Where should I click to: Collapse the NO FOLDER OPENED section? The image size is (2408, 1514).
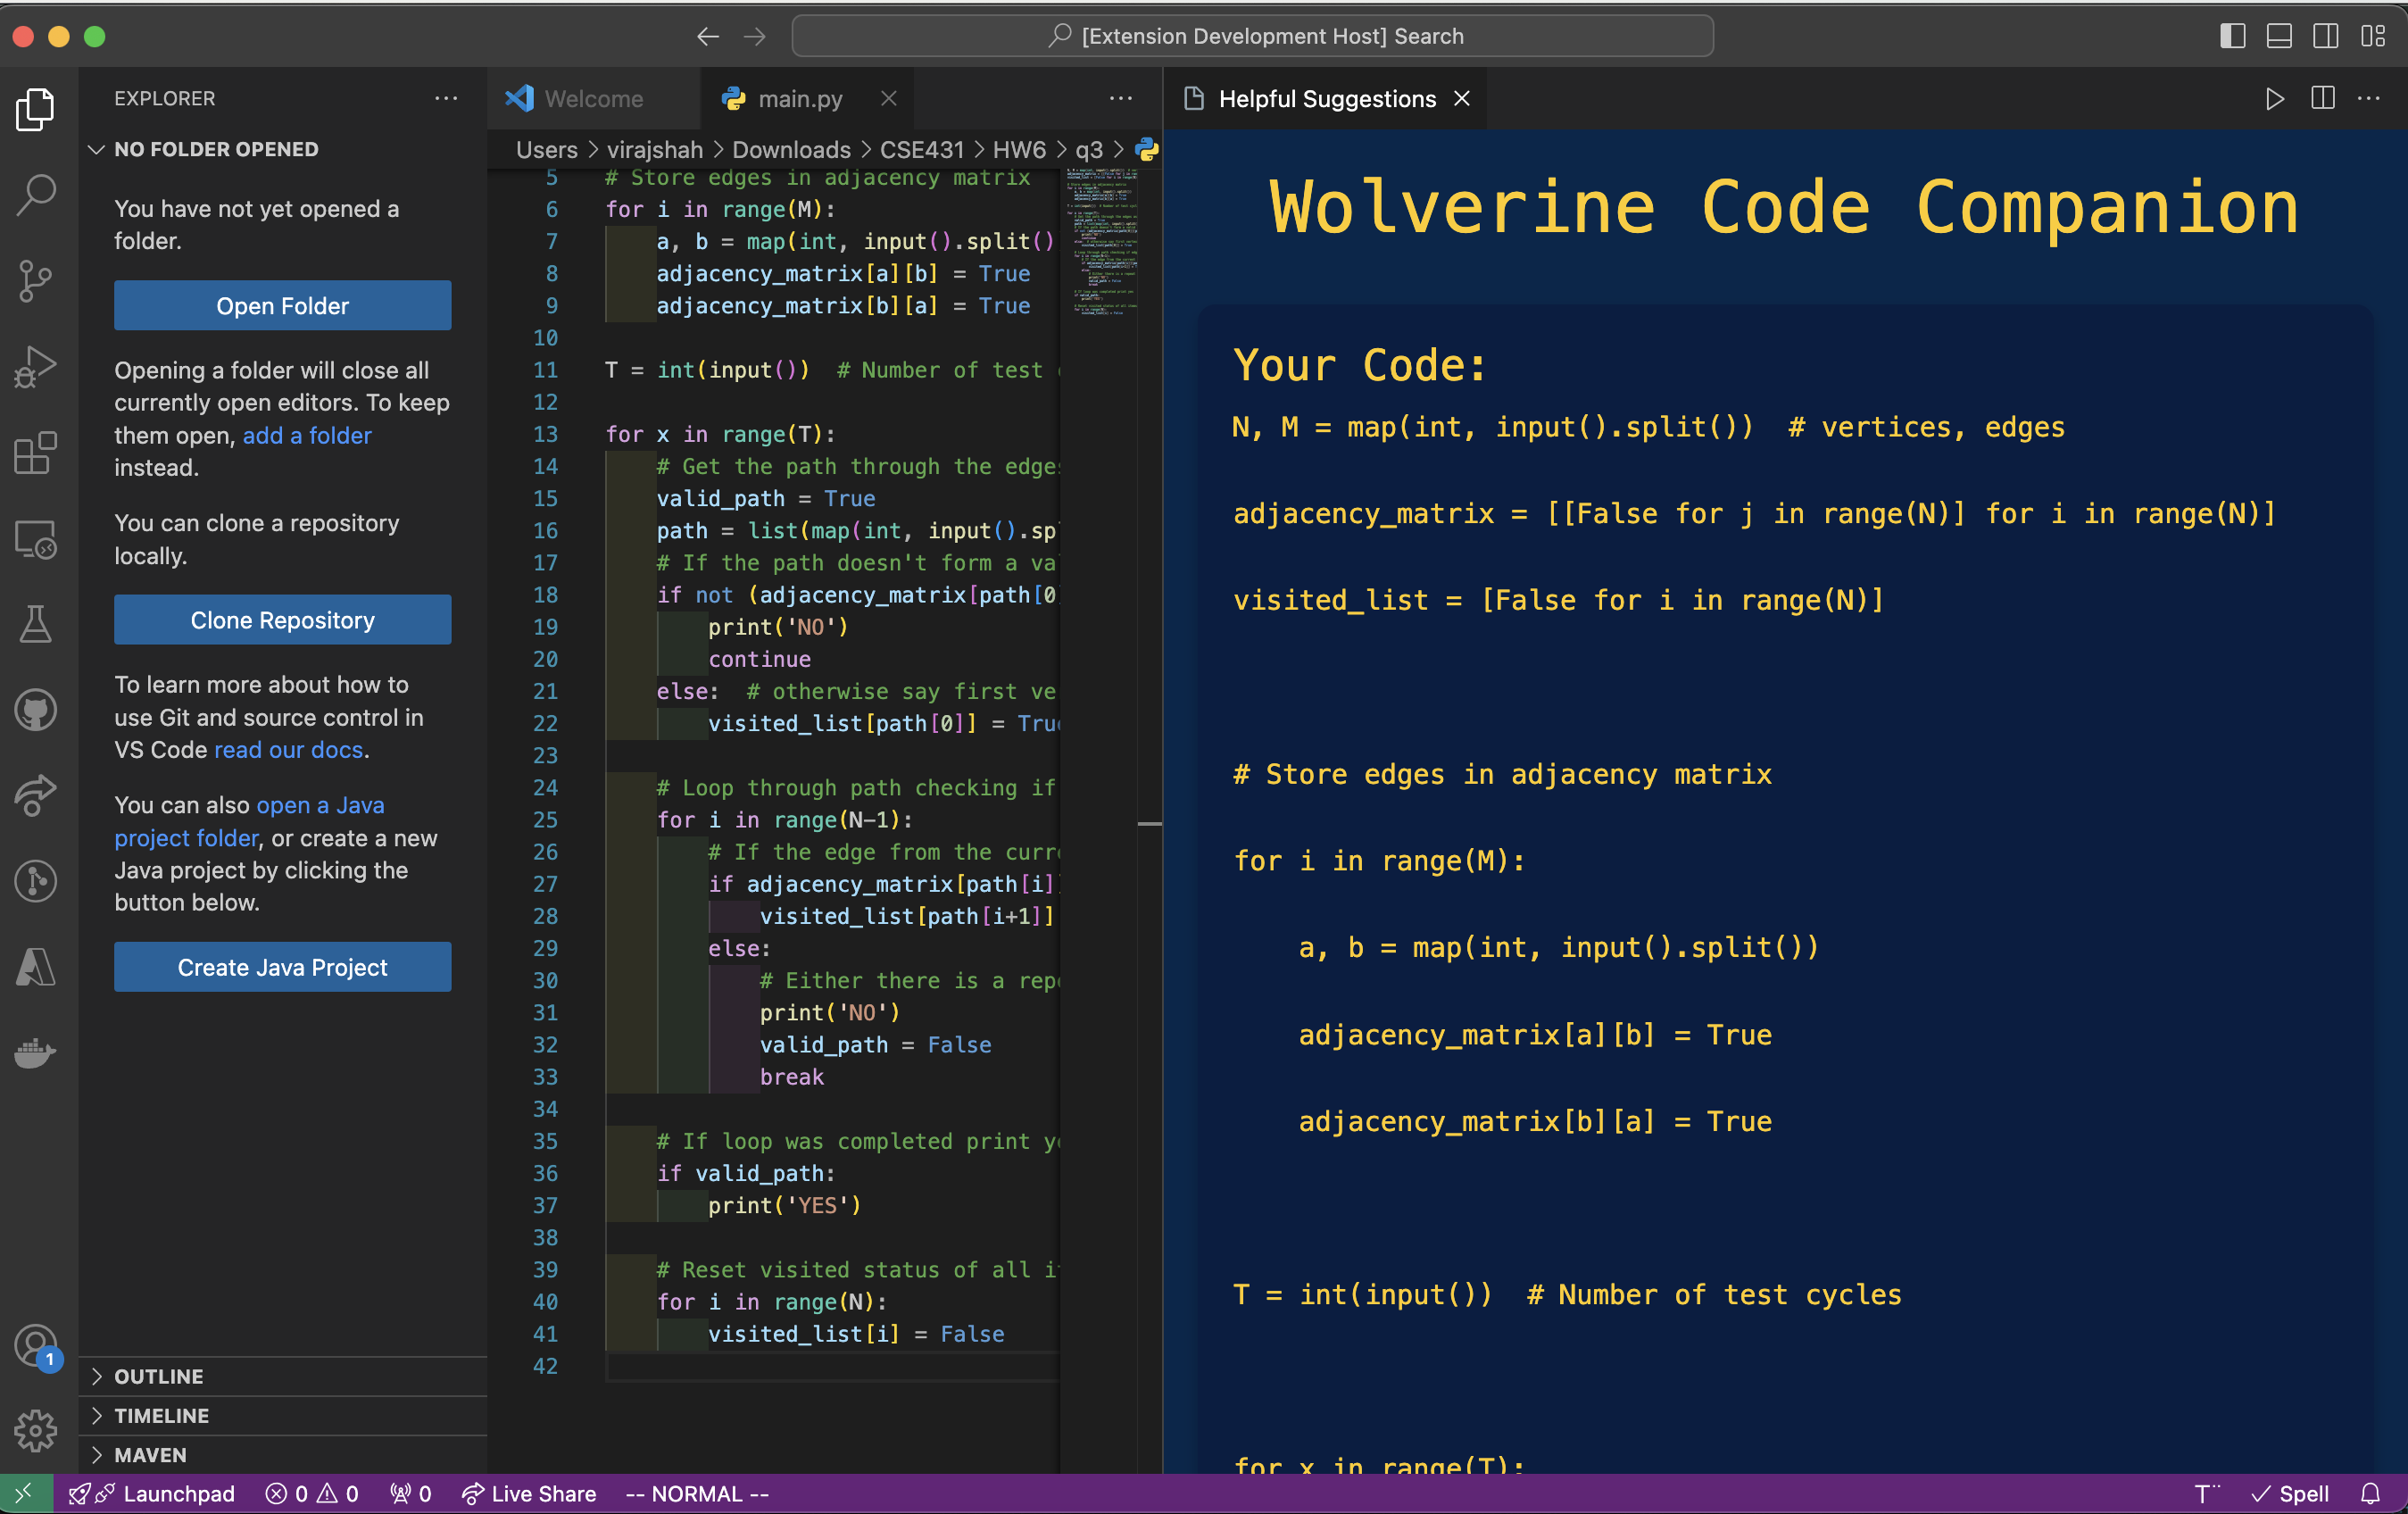pyautogui.click(x=215, y=149)
